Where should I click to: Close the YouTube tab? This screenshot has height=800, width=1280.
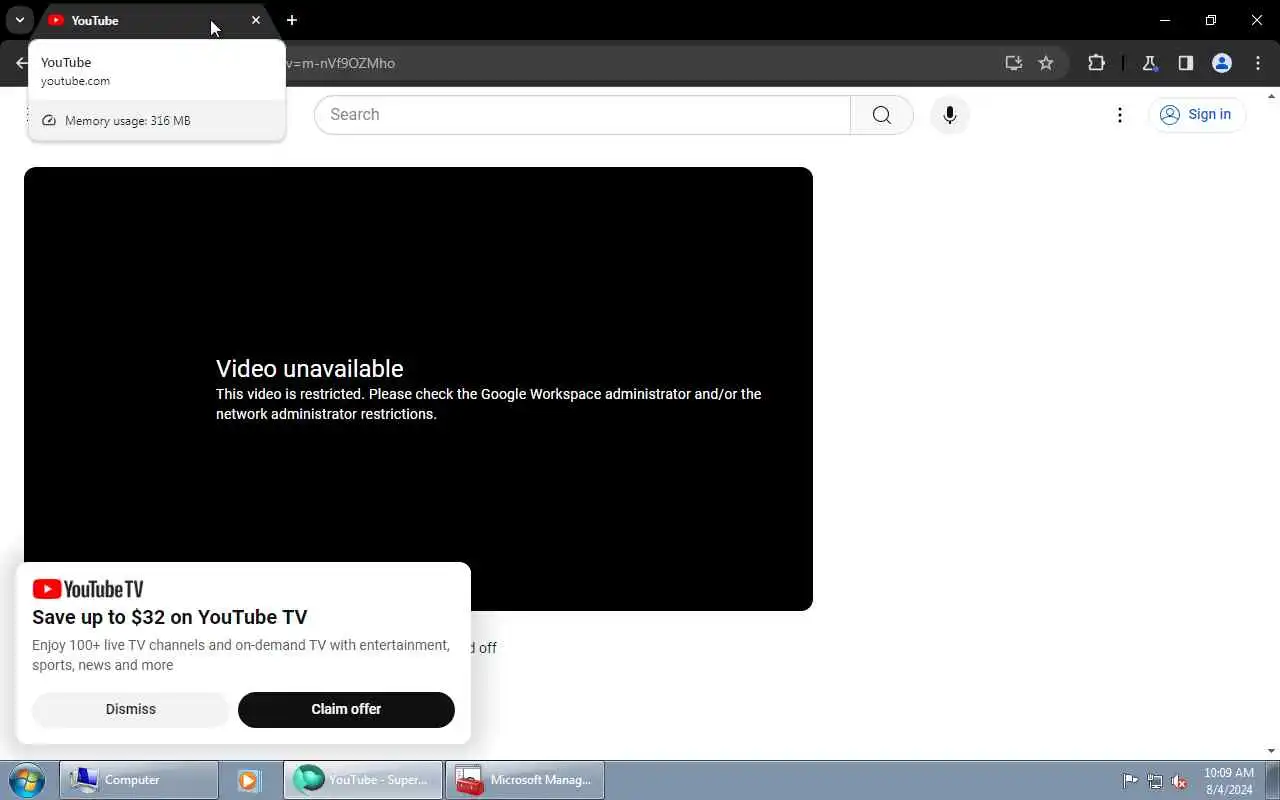click(256, 20)
